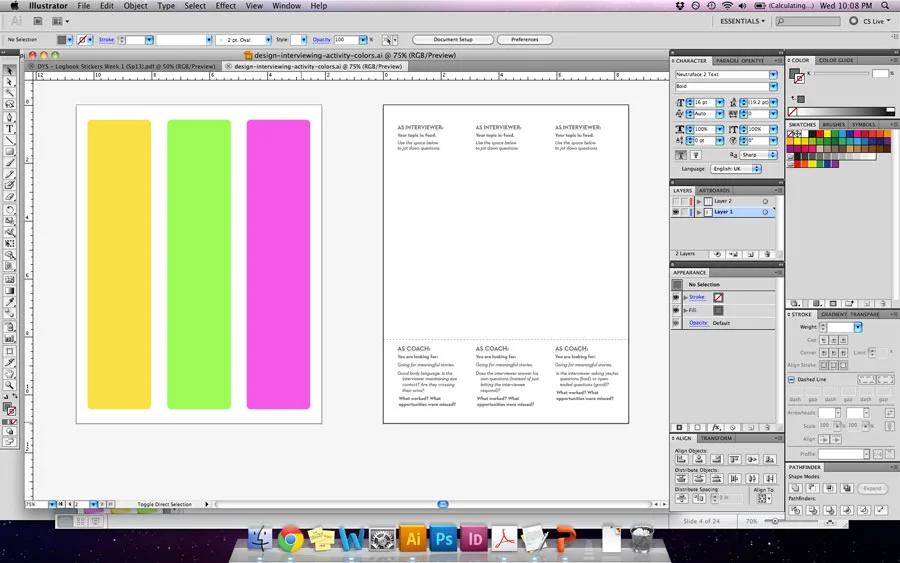Click the Document Setup button
The width and height of the screenshot is (900, 563).
click(453, 40)
